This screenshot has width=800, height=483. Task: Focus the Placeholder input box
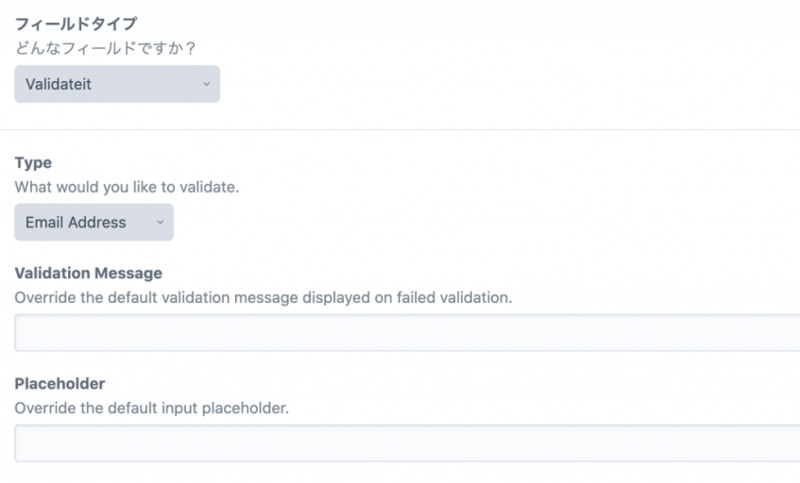click(x=406, y=443)
